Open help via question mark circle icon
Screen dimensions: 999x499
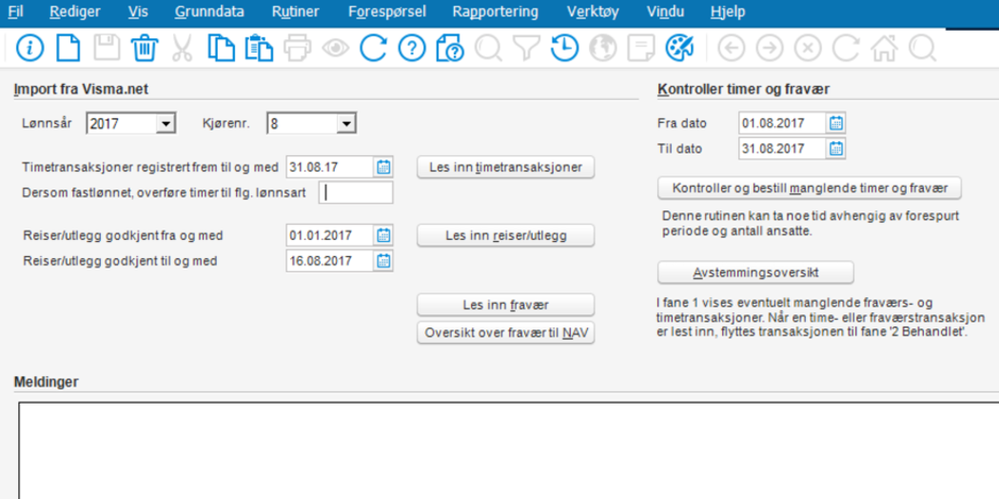coord(412,48)
